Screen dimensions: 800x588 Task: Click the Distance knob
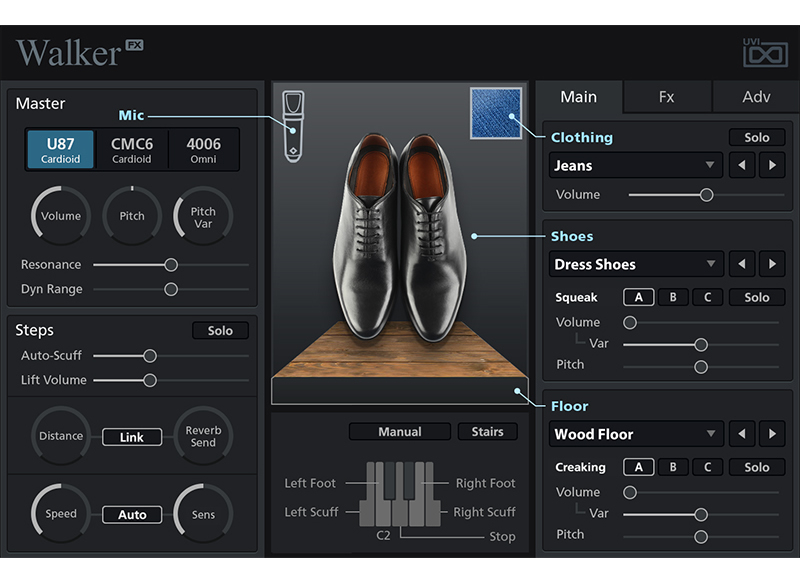[x=61, y=436]
